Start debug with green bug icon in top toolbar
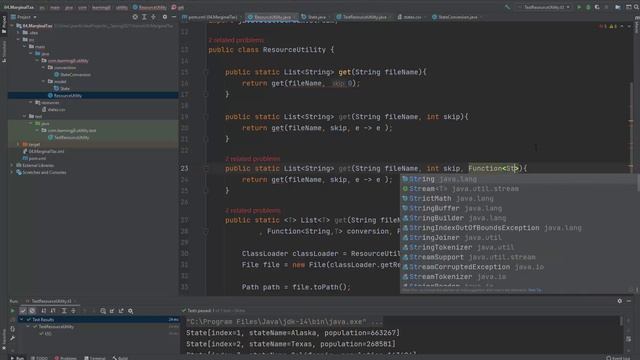 [x=588, y=7]
